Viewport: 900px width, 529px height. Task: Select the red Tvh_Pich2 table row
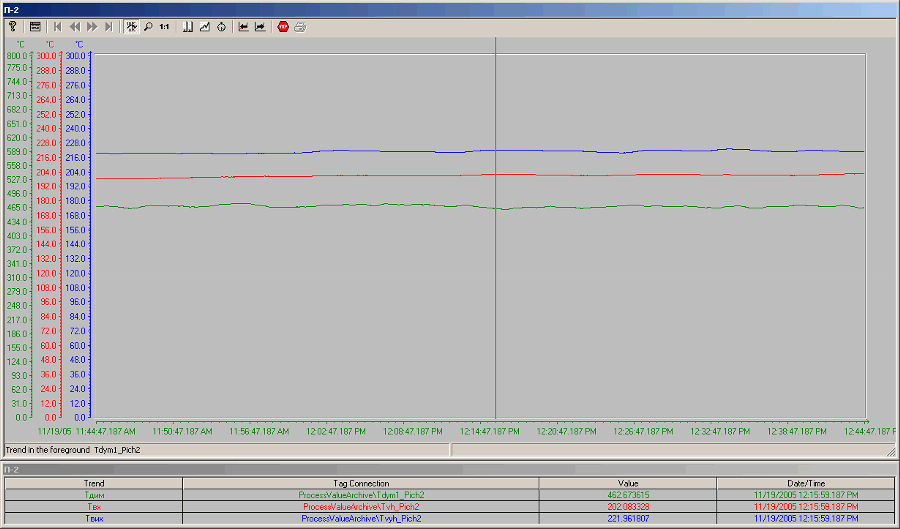tap(360, 507)
